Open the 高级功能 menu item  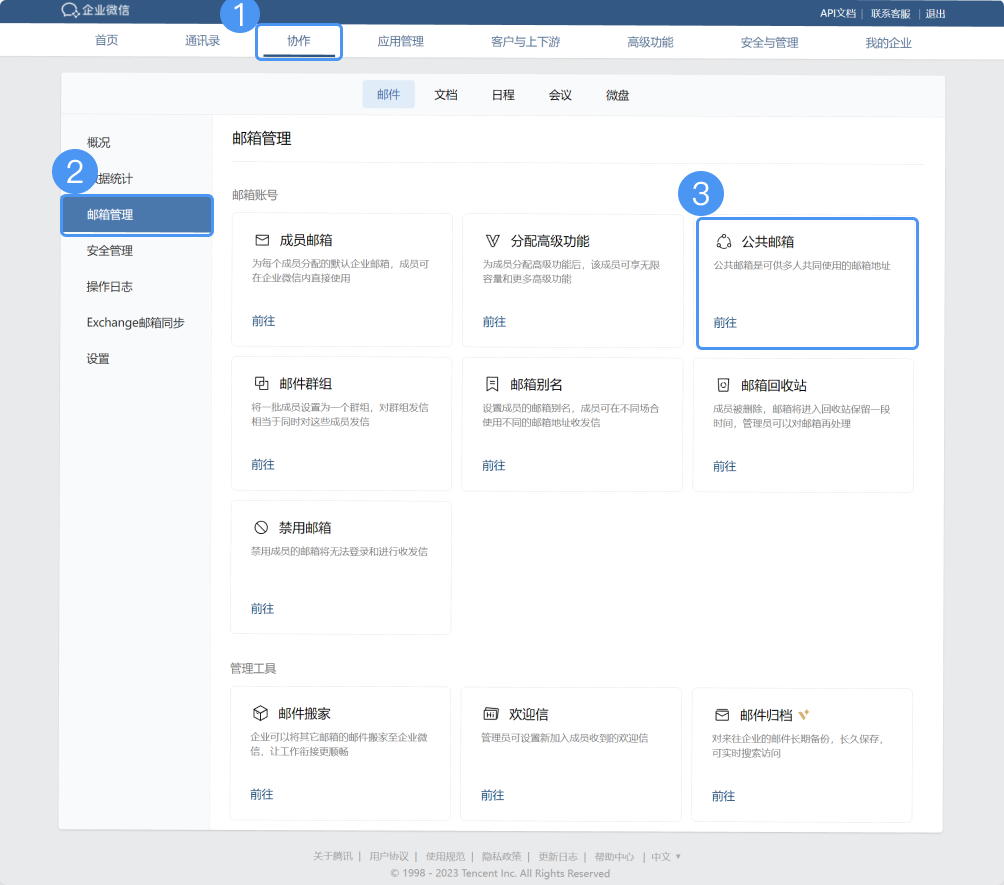click(x=648, y=41)
